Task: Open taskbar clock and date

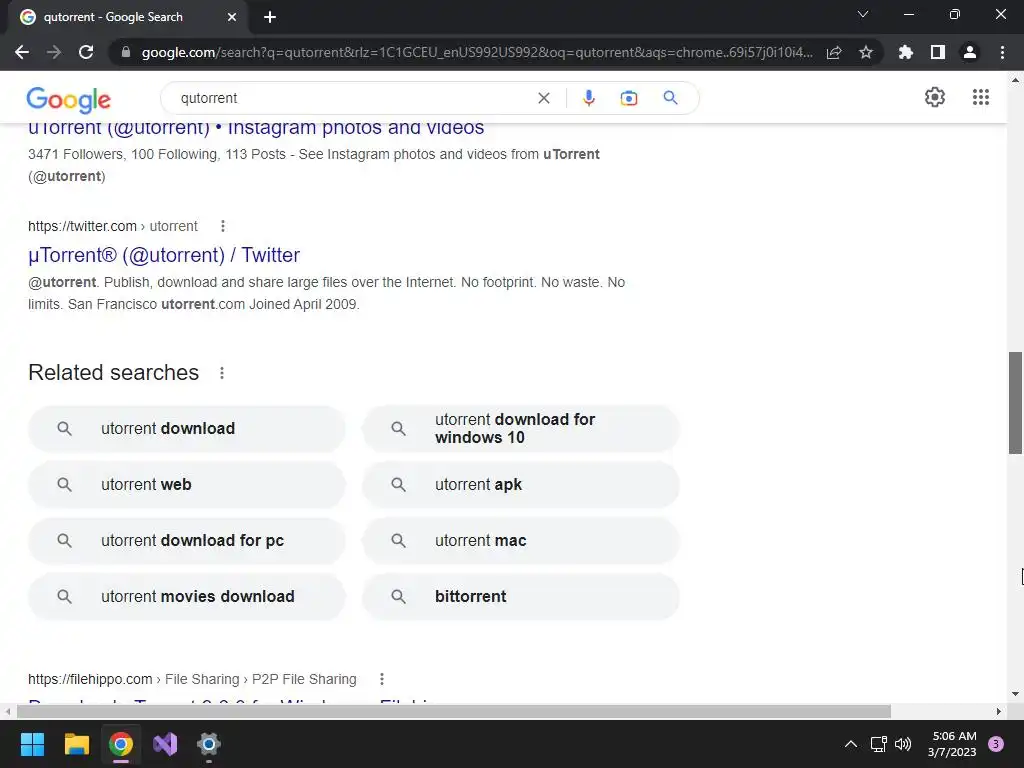Action: coord(952,744)
